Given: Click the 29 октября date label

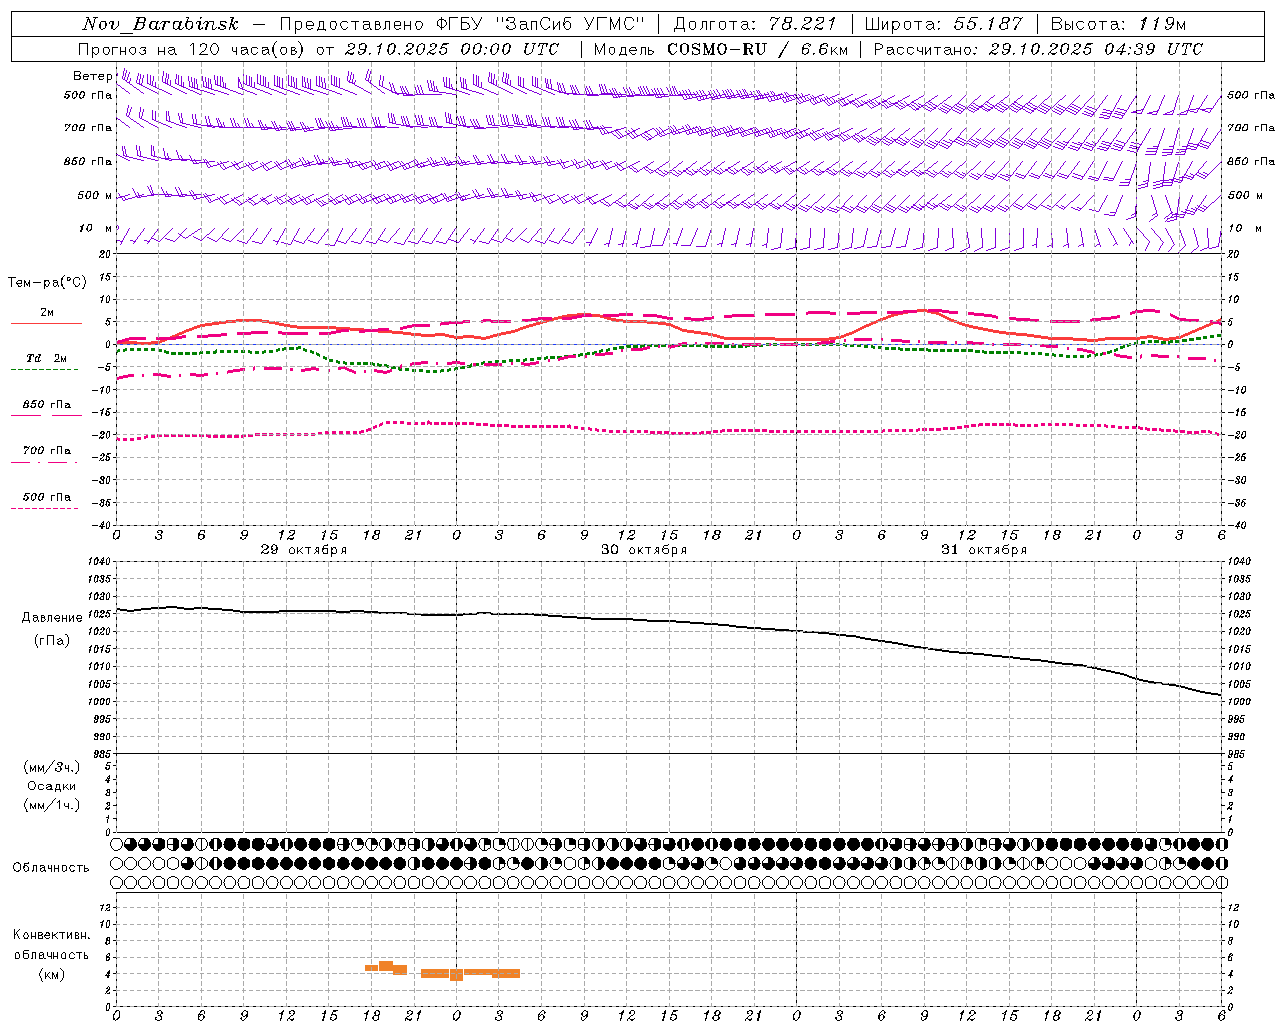Looking at the screenshot, I should (x=304, y=550).
